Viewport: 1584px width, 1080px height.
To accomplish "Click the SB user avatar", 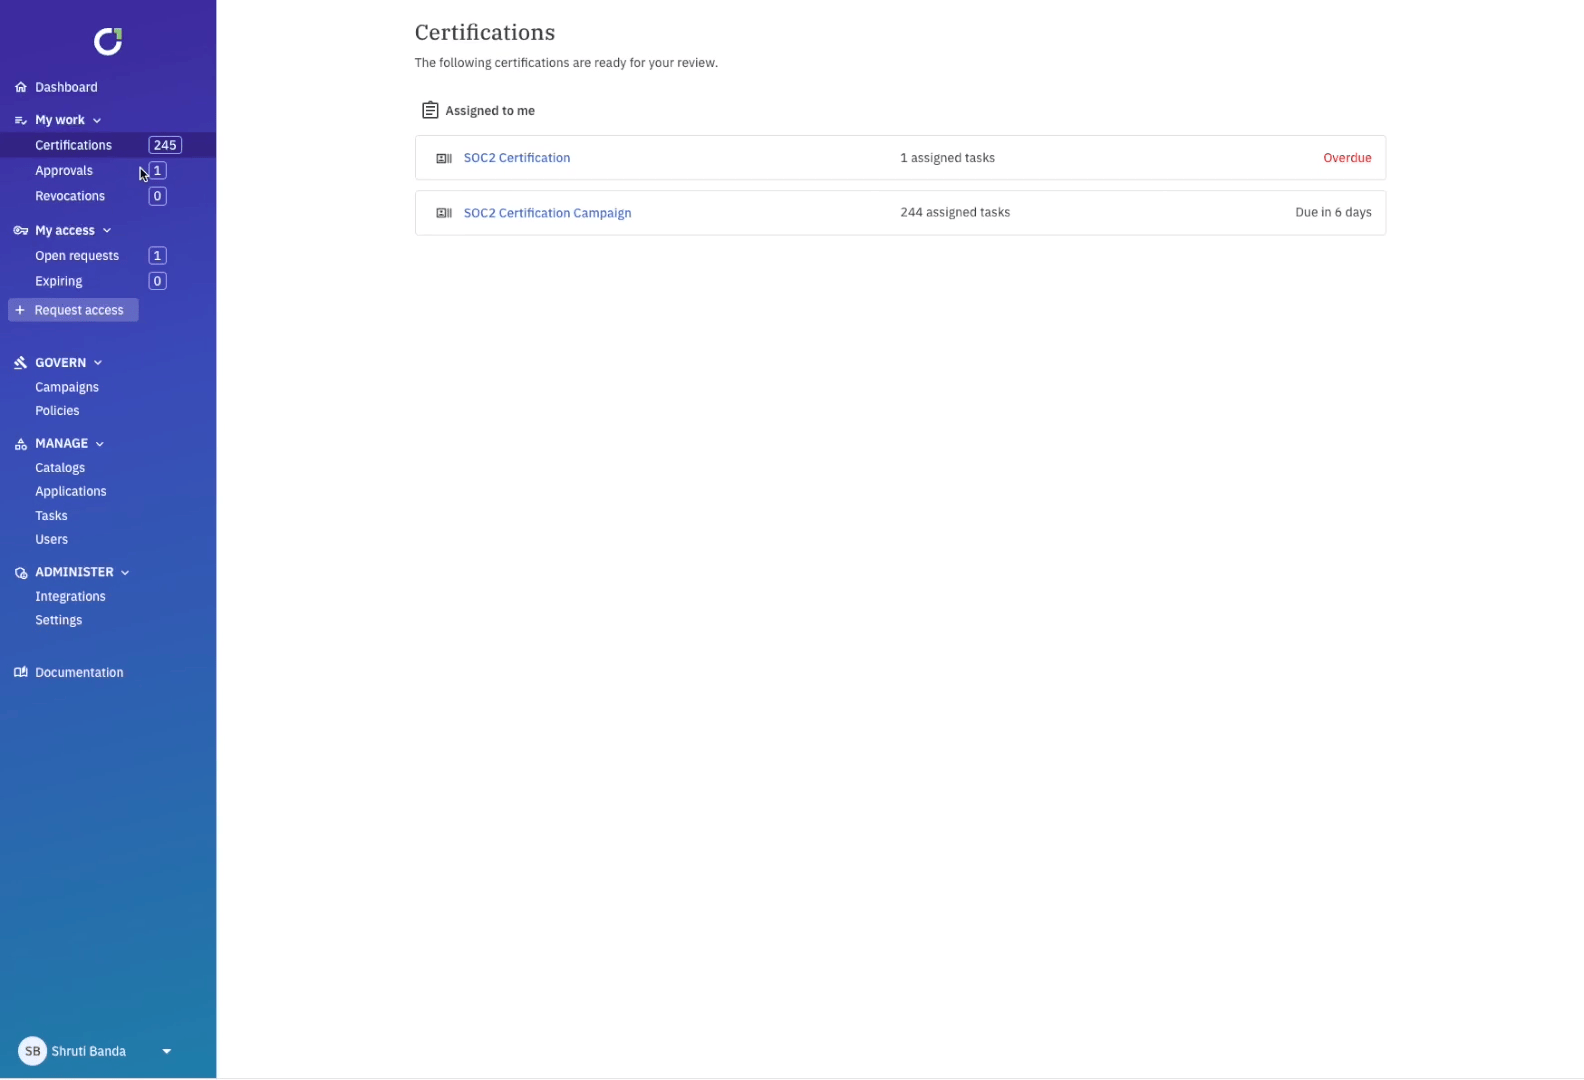I will coord(32,1051).
